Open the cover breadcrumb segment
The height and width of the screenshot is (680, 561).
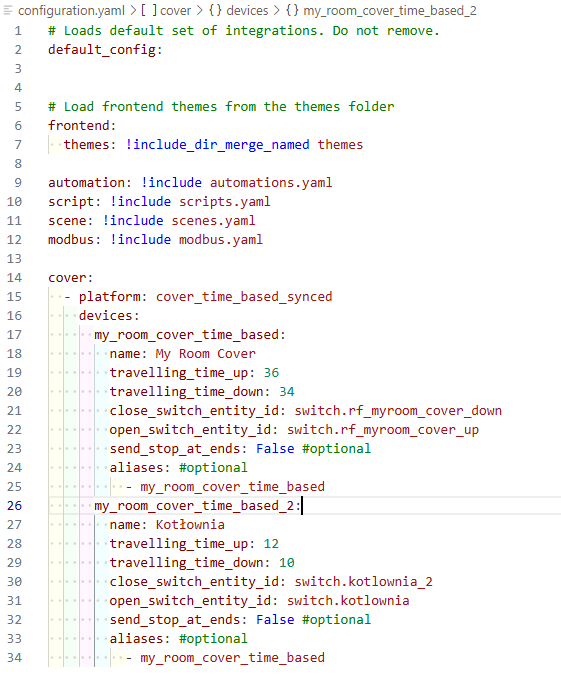tap(176, 10)
